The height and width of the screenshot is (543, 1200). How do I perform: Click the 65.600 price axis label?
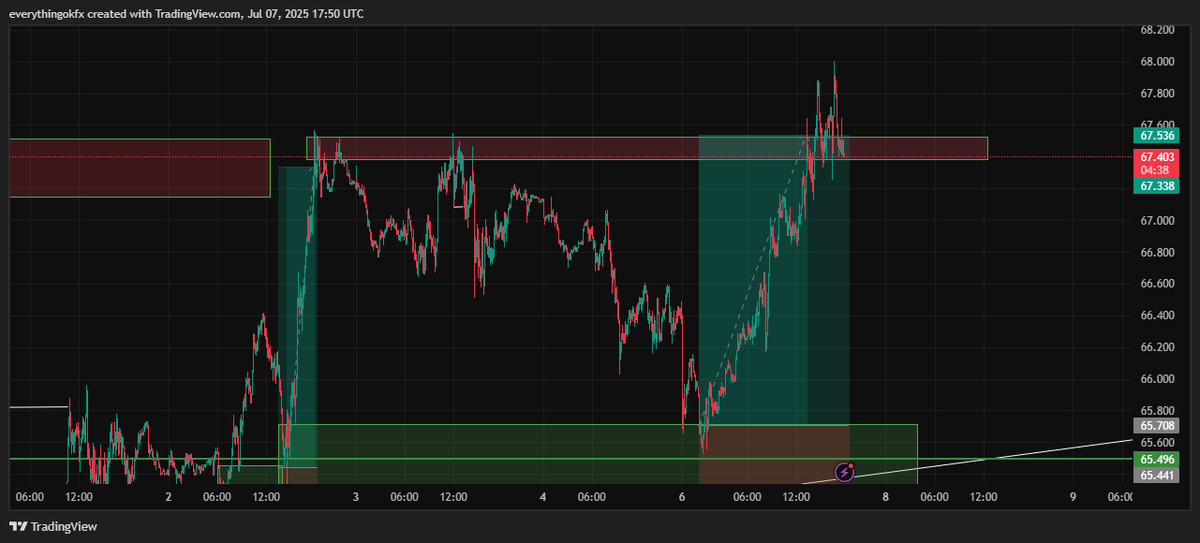[x=1157, y=443]
